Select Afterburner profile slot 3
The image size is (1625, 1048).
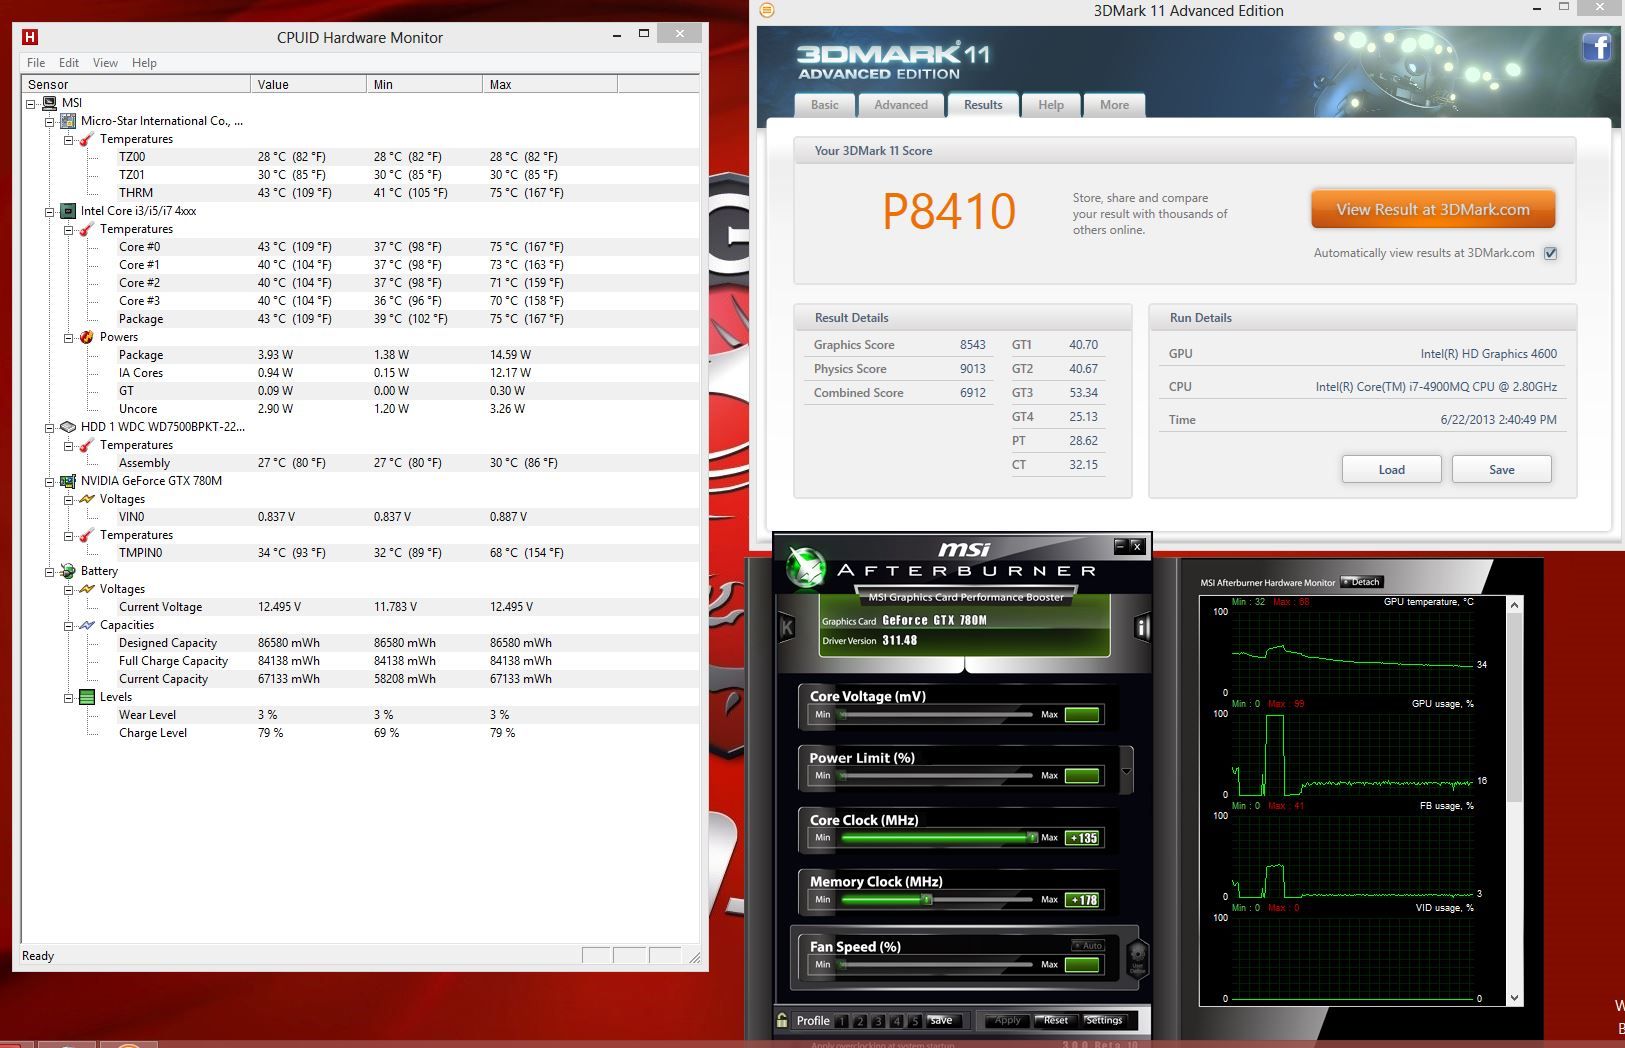click(878, 1021)
